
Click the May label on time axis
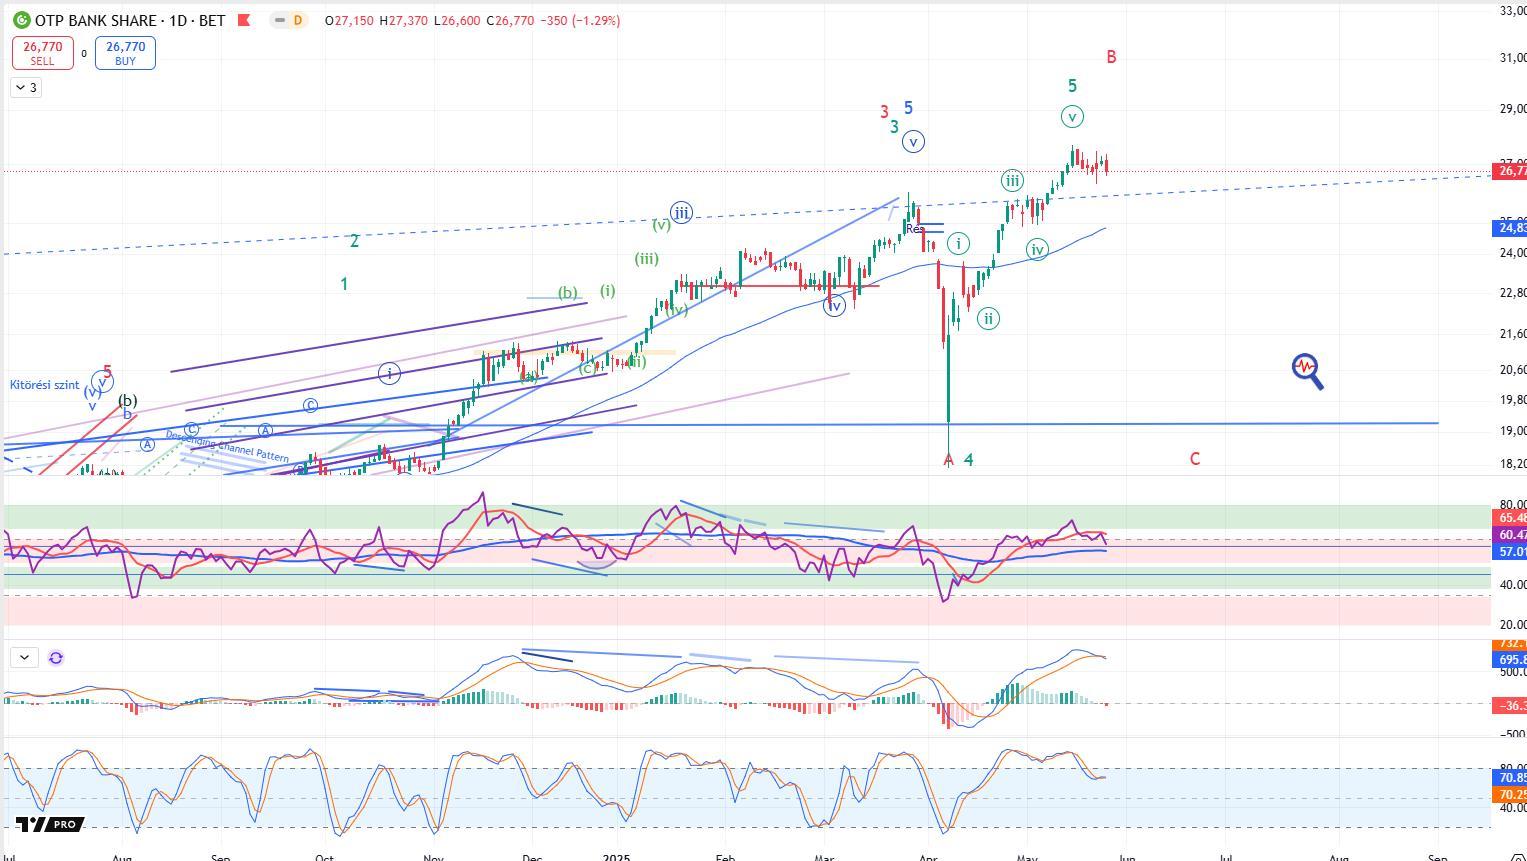pos(1027,856)
